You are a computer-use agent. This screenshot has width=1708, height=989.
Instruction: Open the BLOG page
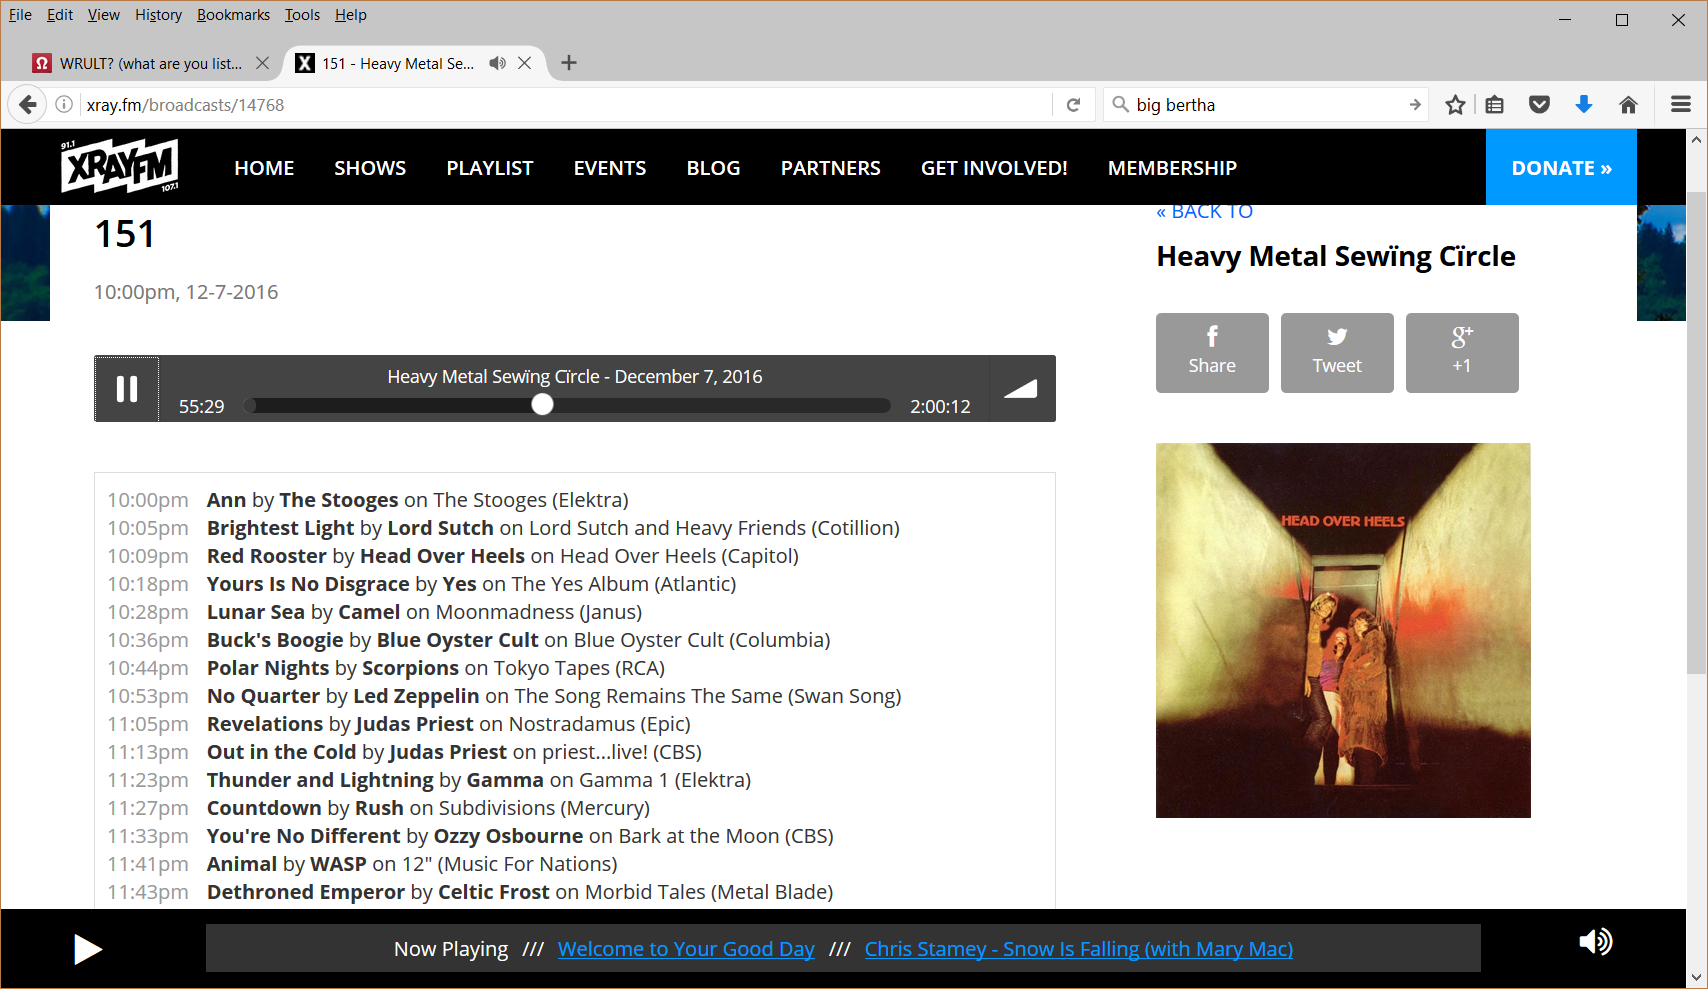click(x=713, y=168)
